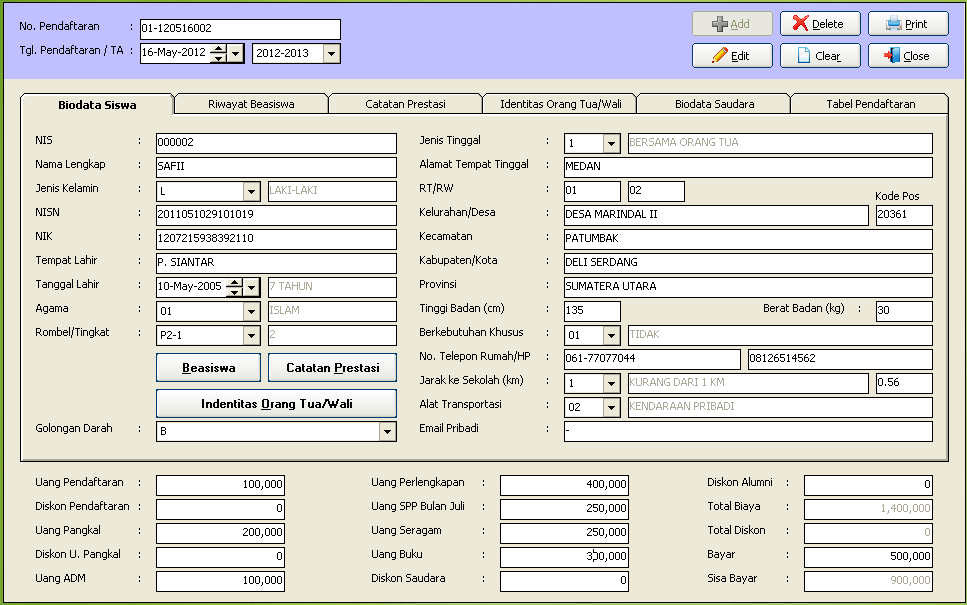Click the Tgl. Pendaftaran date spinner arrows
The image size is (967, 605).
218,54
